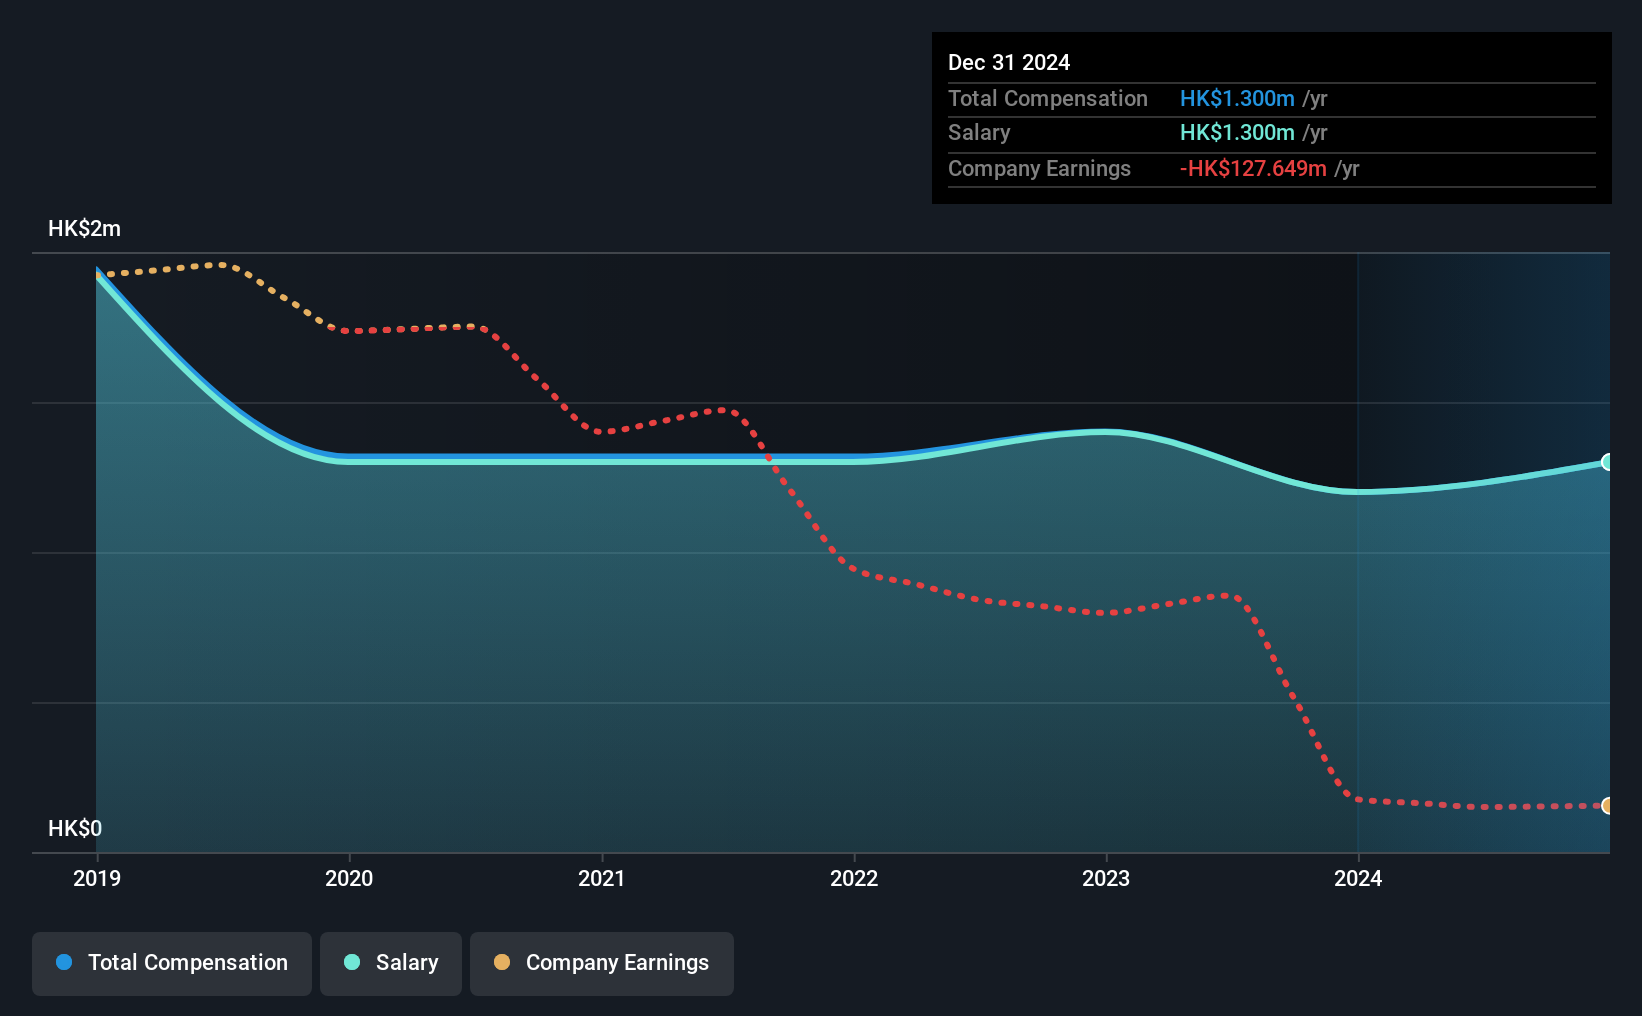Click the -HK$127.649m earnings value

point(1253,168)
